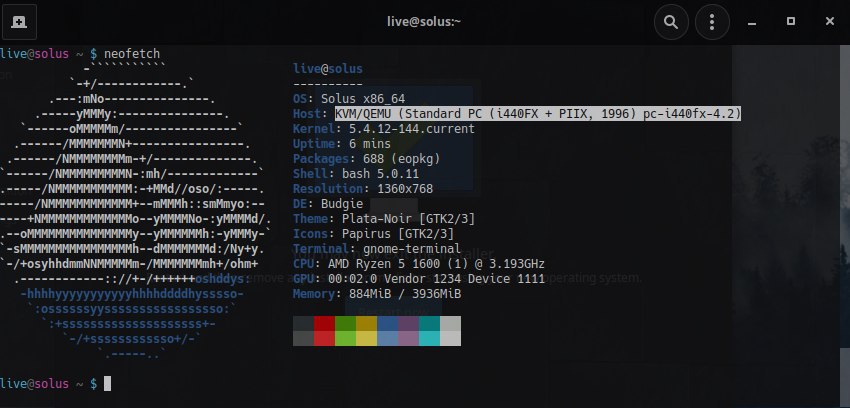Open the three-dot terminal menu

point(712,22)
